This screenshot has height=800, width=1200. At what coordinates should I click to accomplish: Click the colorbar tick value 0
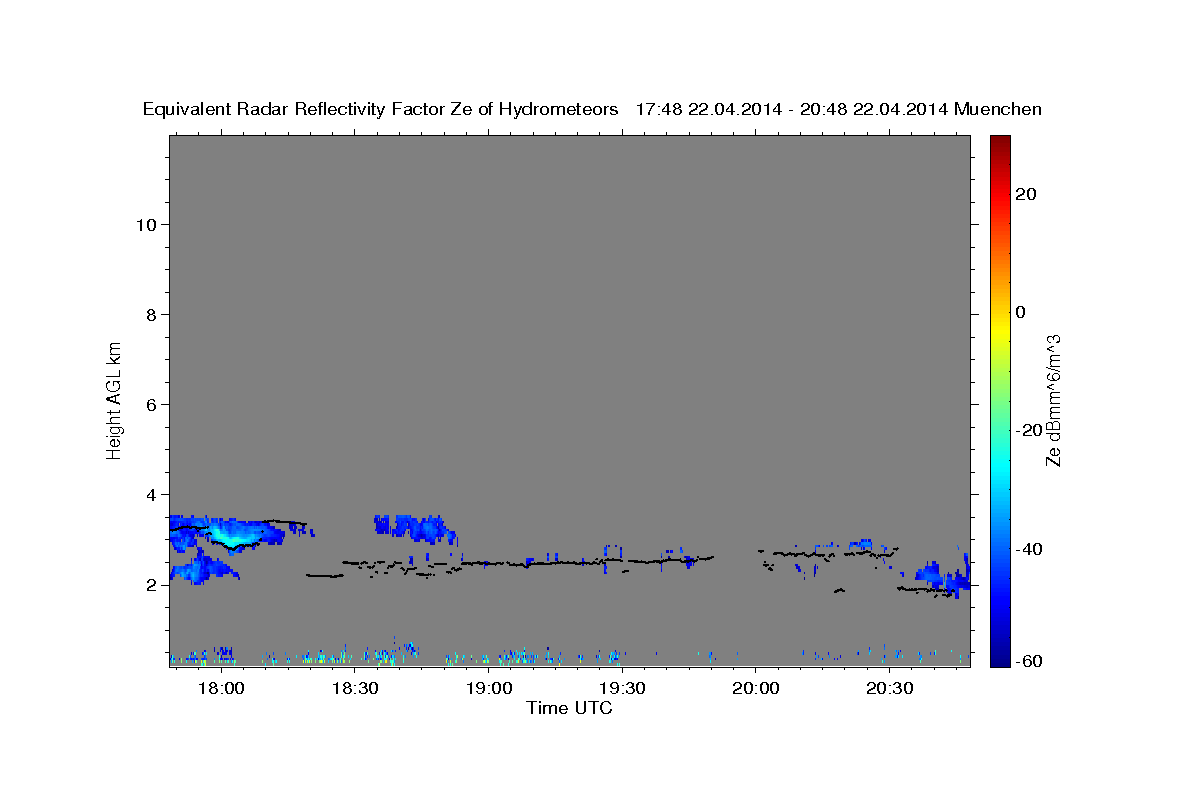click(1020, 312)
